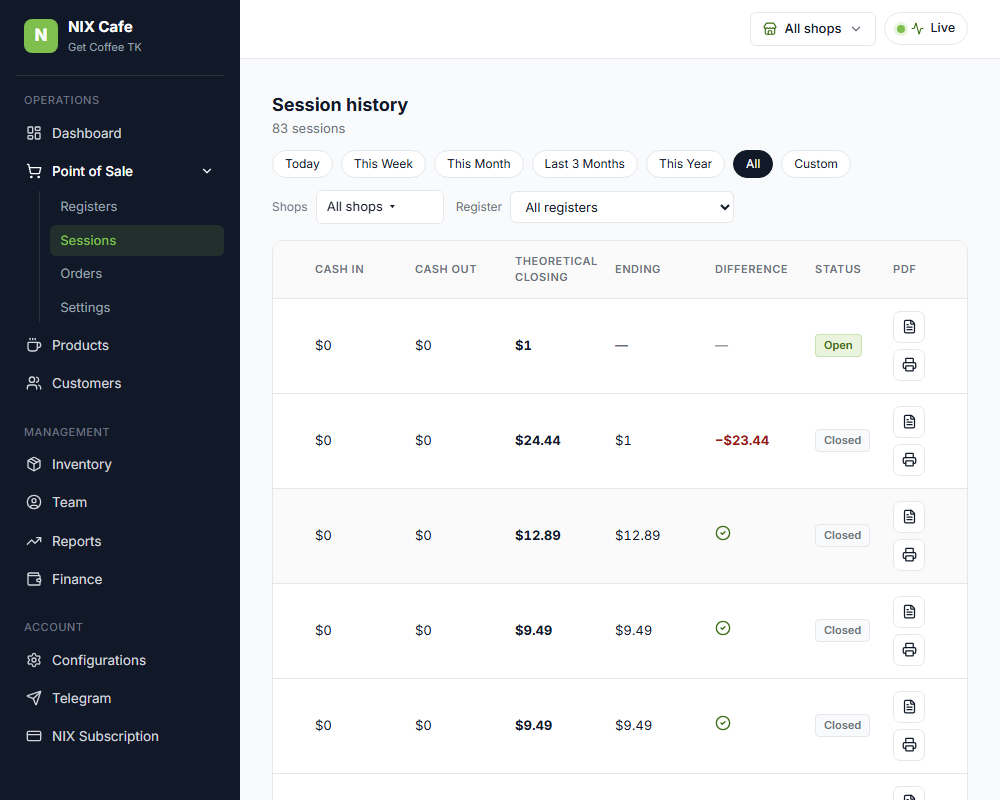1000x800 pixels.
Task: Filter sessions by Last 3 Months
Action: point(585,164)
